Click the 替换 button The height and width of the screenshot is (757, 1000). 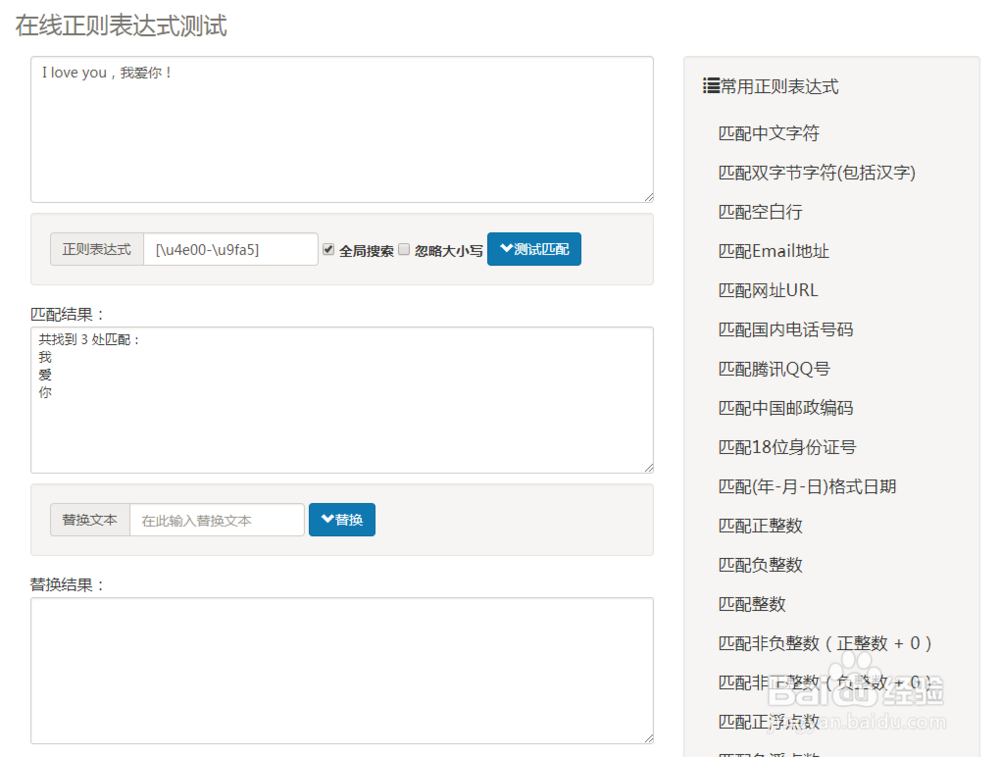(342, 520)
